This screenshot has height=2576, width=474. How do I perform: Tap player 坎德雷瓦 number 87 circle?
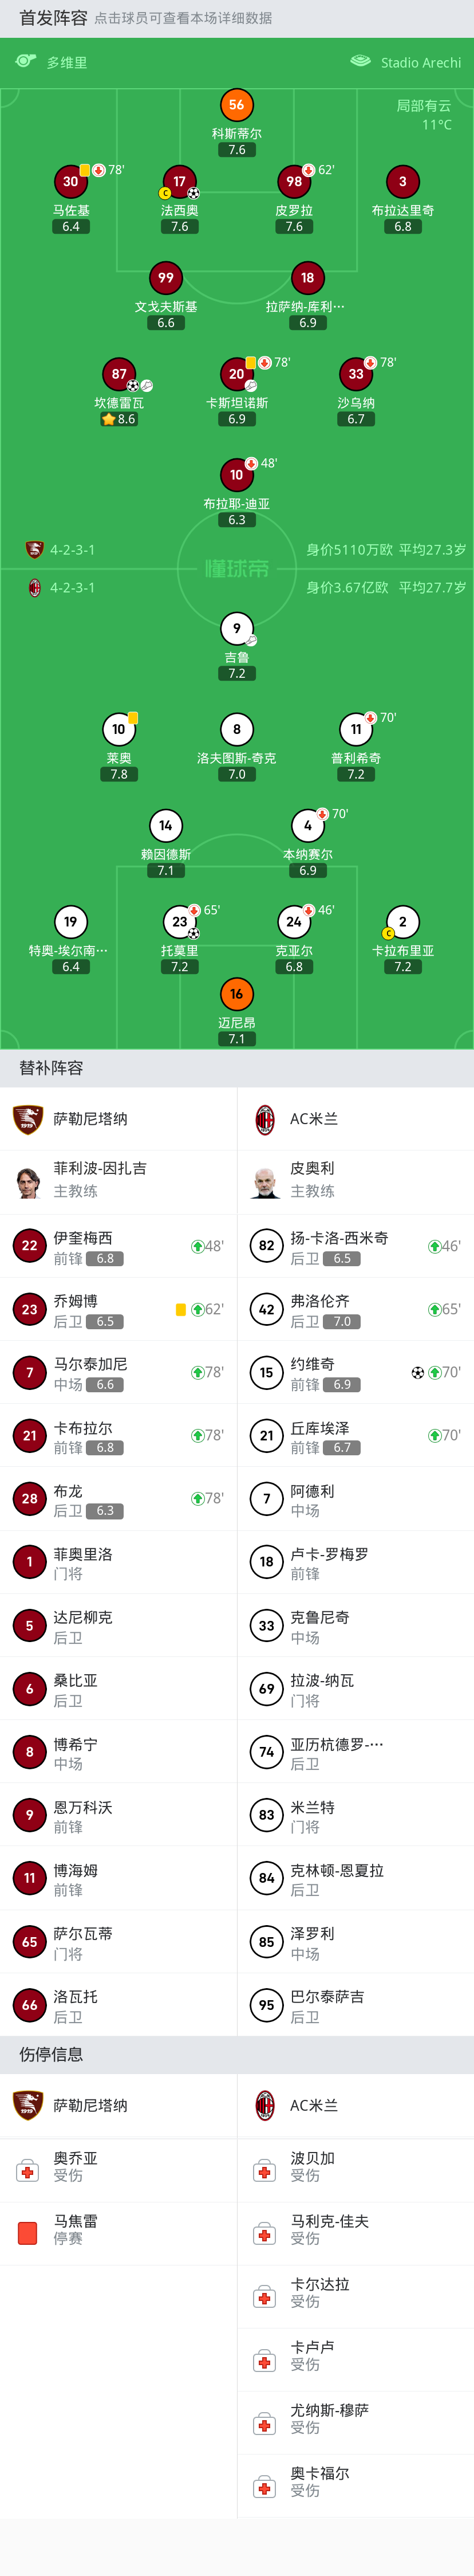119,374
